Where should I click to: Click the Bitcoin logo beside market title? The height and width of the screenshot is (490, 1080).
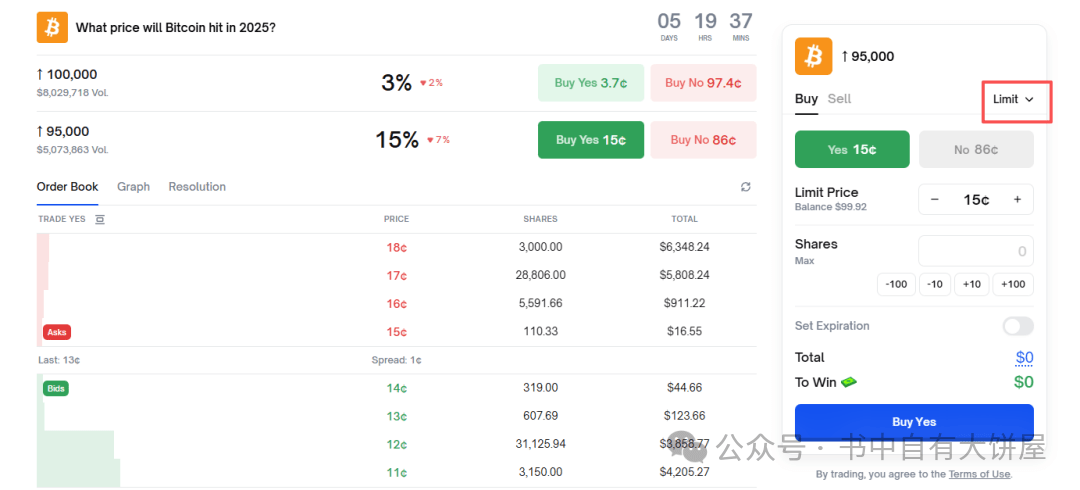coord(52,28)
